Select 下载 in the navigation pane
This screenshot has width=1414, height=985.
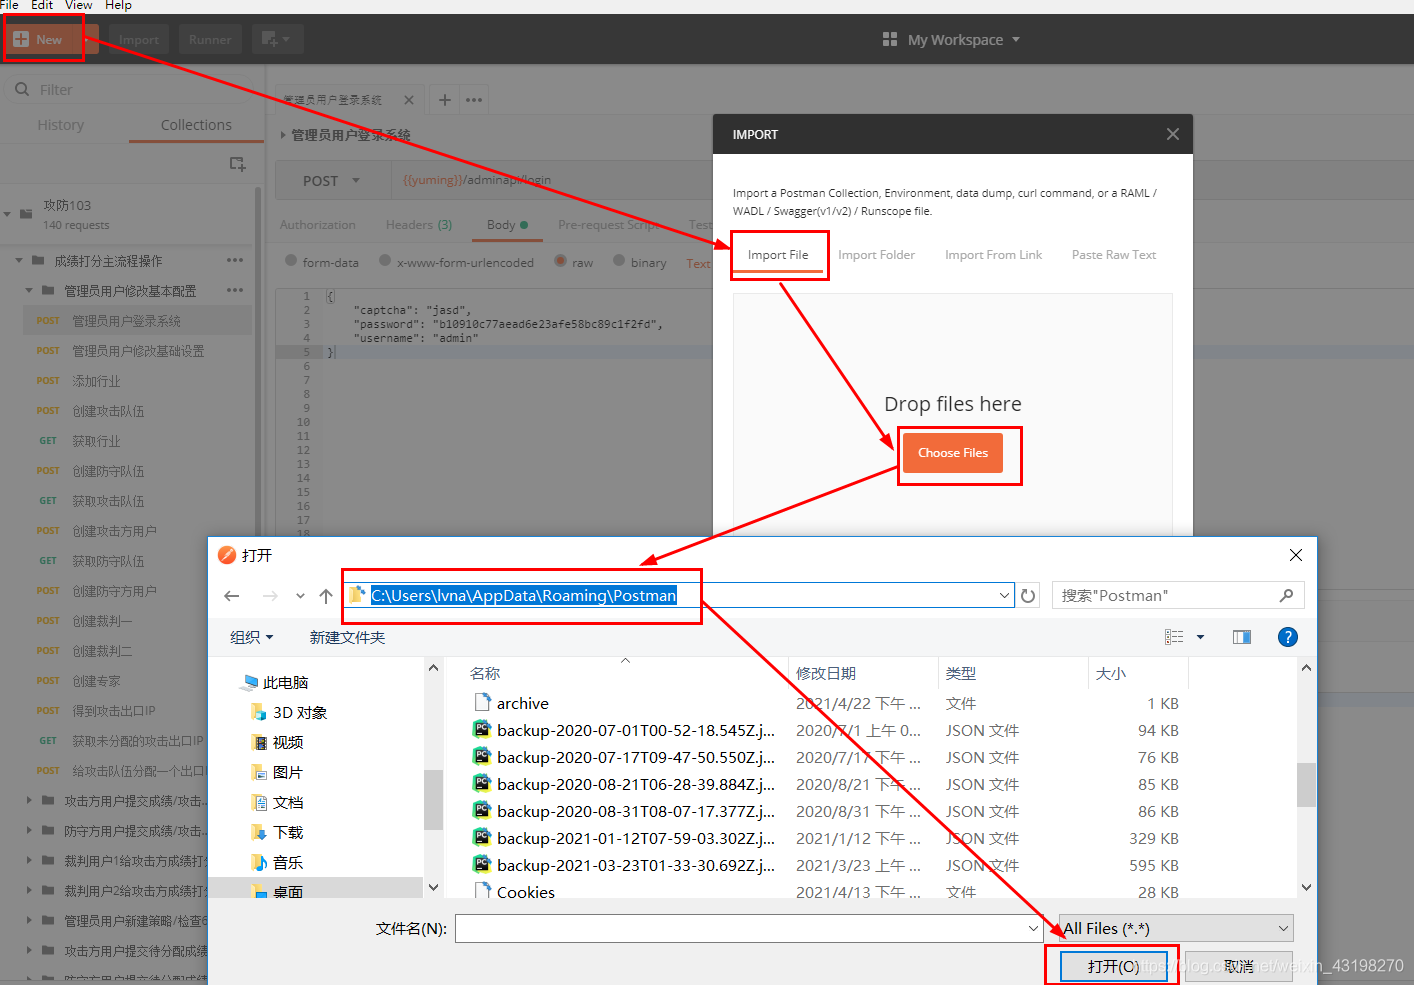pyautogui.click(x=277, y=832)
